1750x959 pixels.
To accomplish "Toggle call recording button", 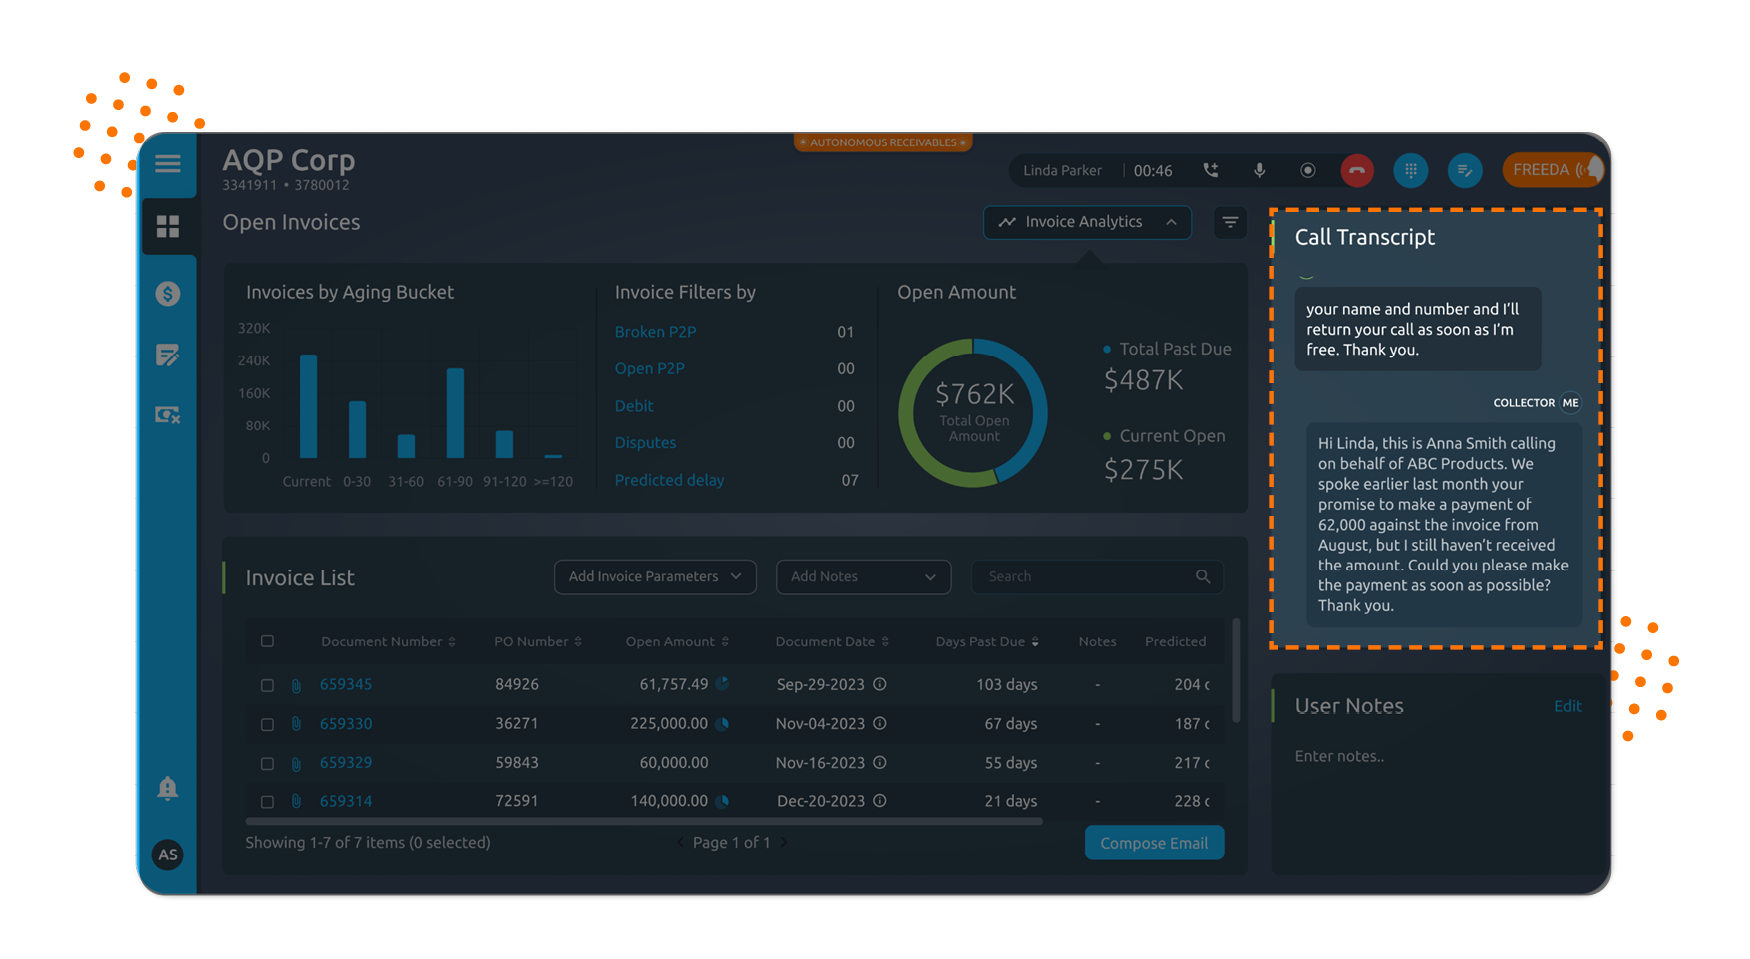I will 1307,171.
